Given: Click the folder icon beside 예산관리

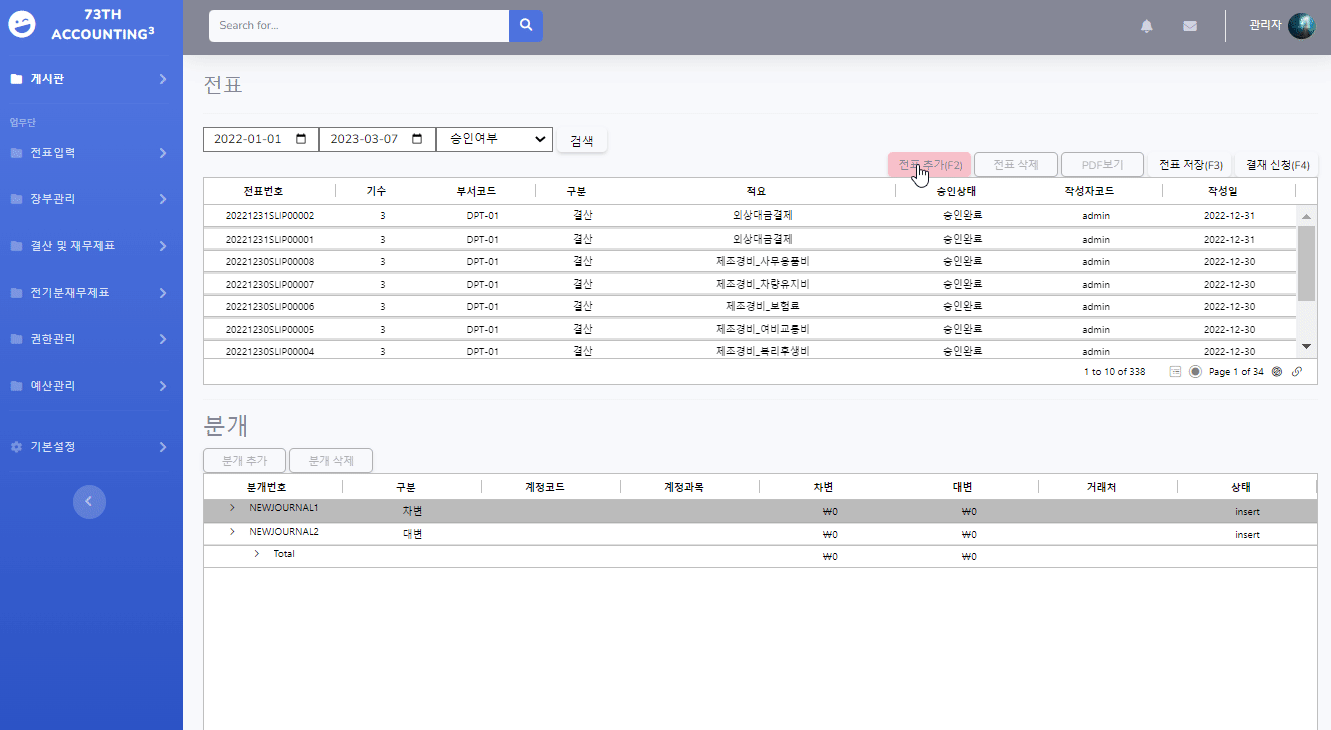Looking at the screenshot, I should (16, 386).
